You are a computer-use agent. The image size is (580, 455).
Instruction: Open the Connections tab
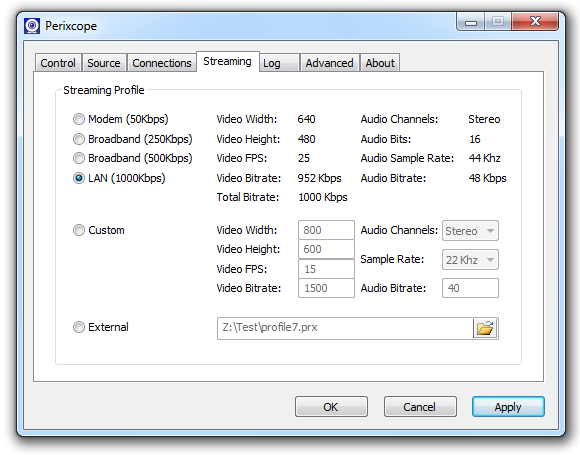click(162, 63)
